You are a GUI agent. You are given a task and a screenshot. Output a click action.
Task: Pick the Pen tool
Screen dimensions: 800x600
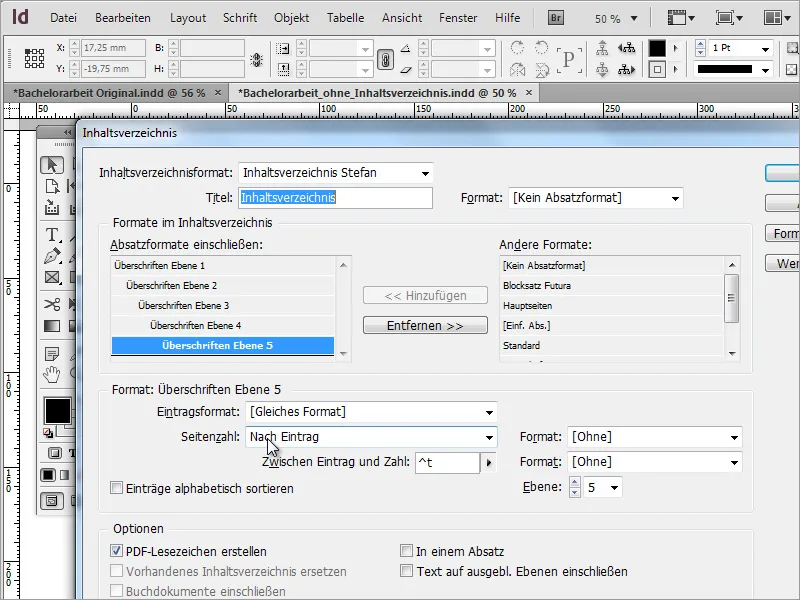(x=53, y=256)
